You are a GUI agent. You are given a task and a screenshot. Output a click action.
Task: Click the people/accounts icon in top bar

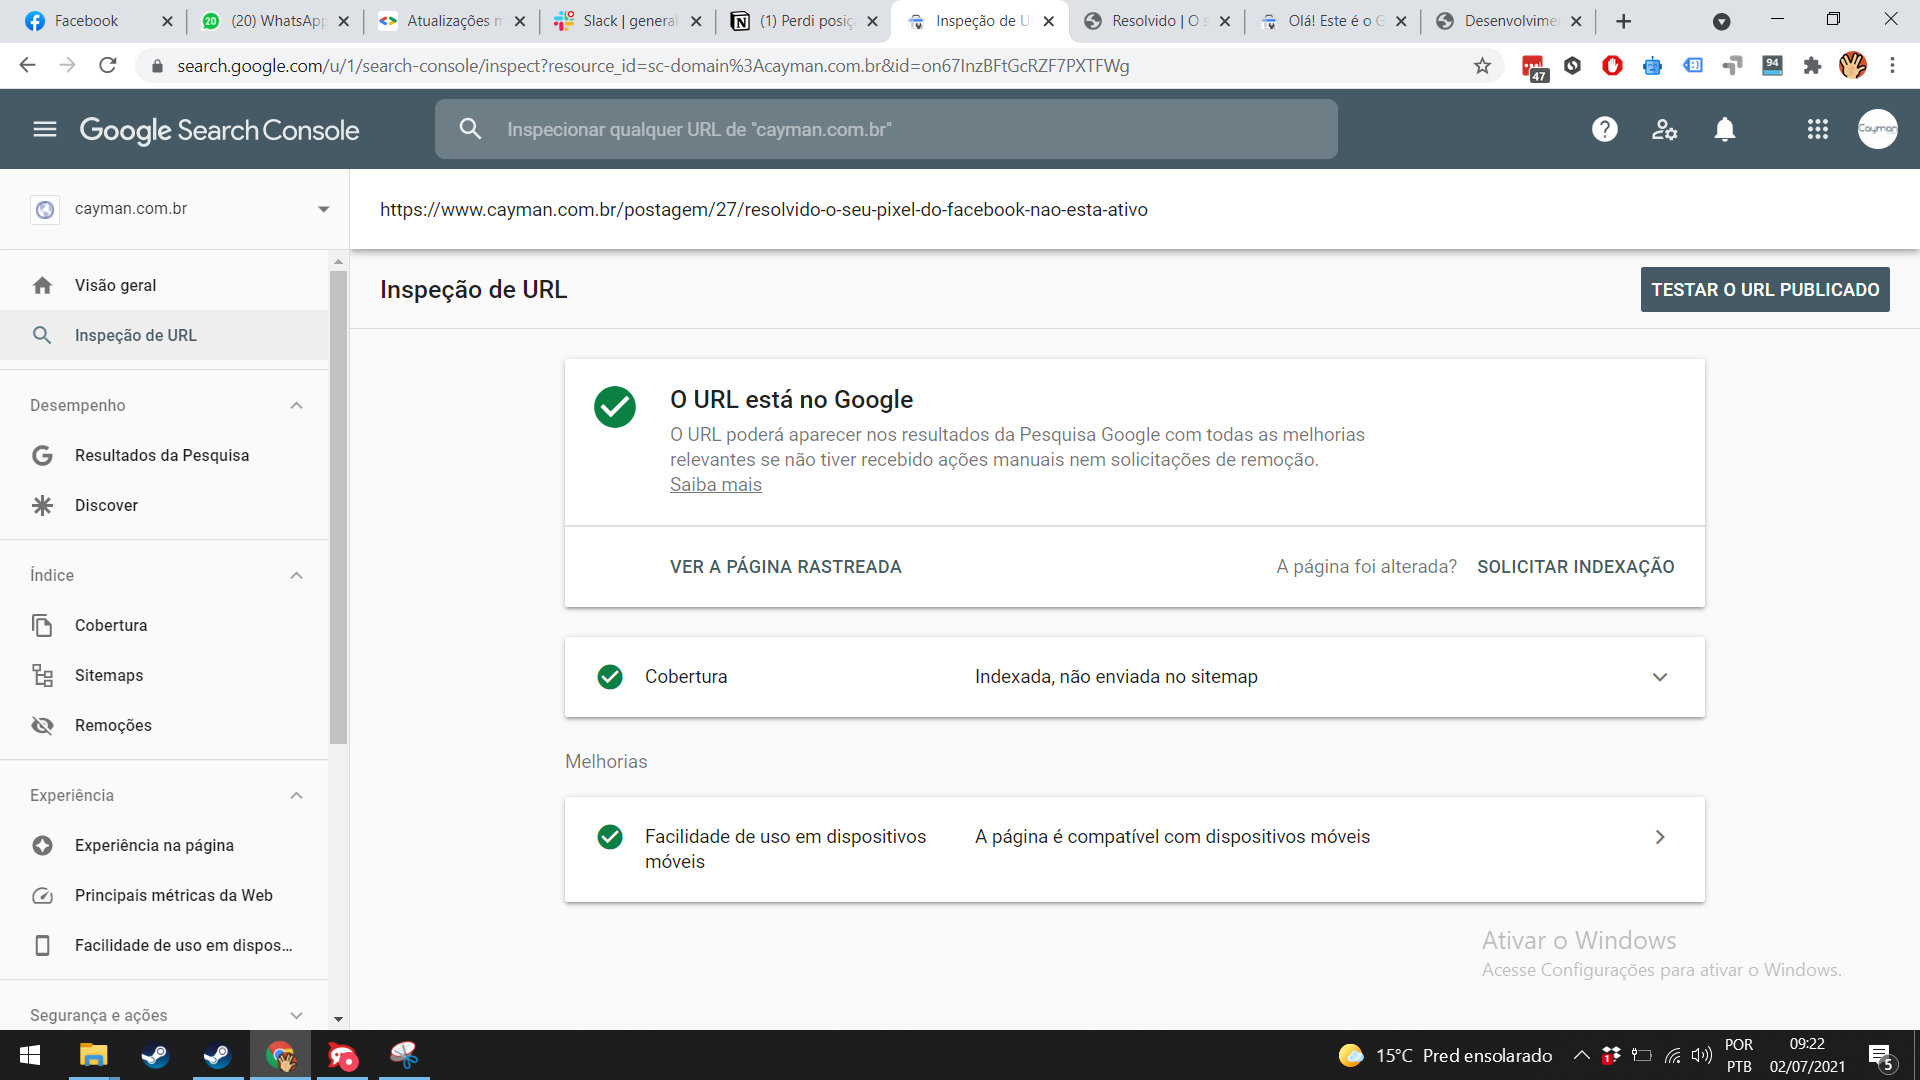coord(1664,129)
